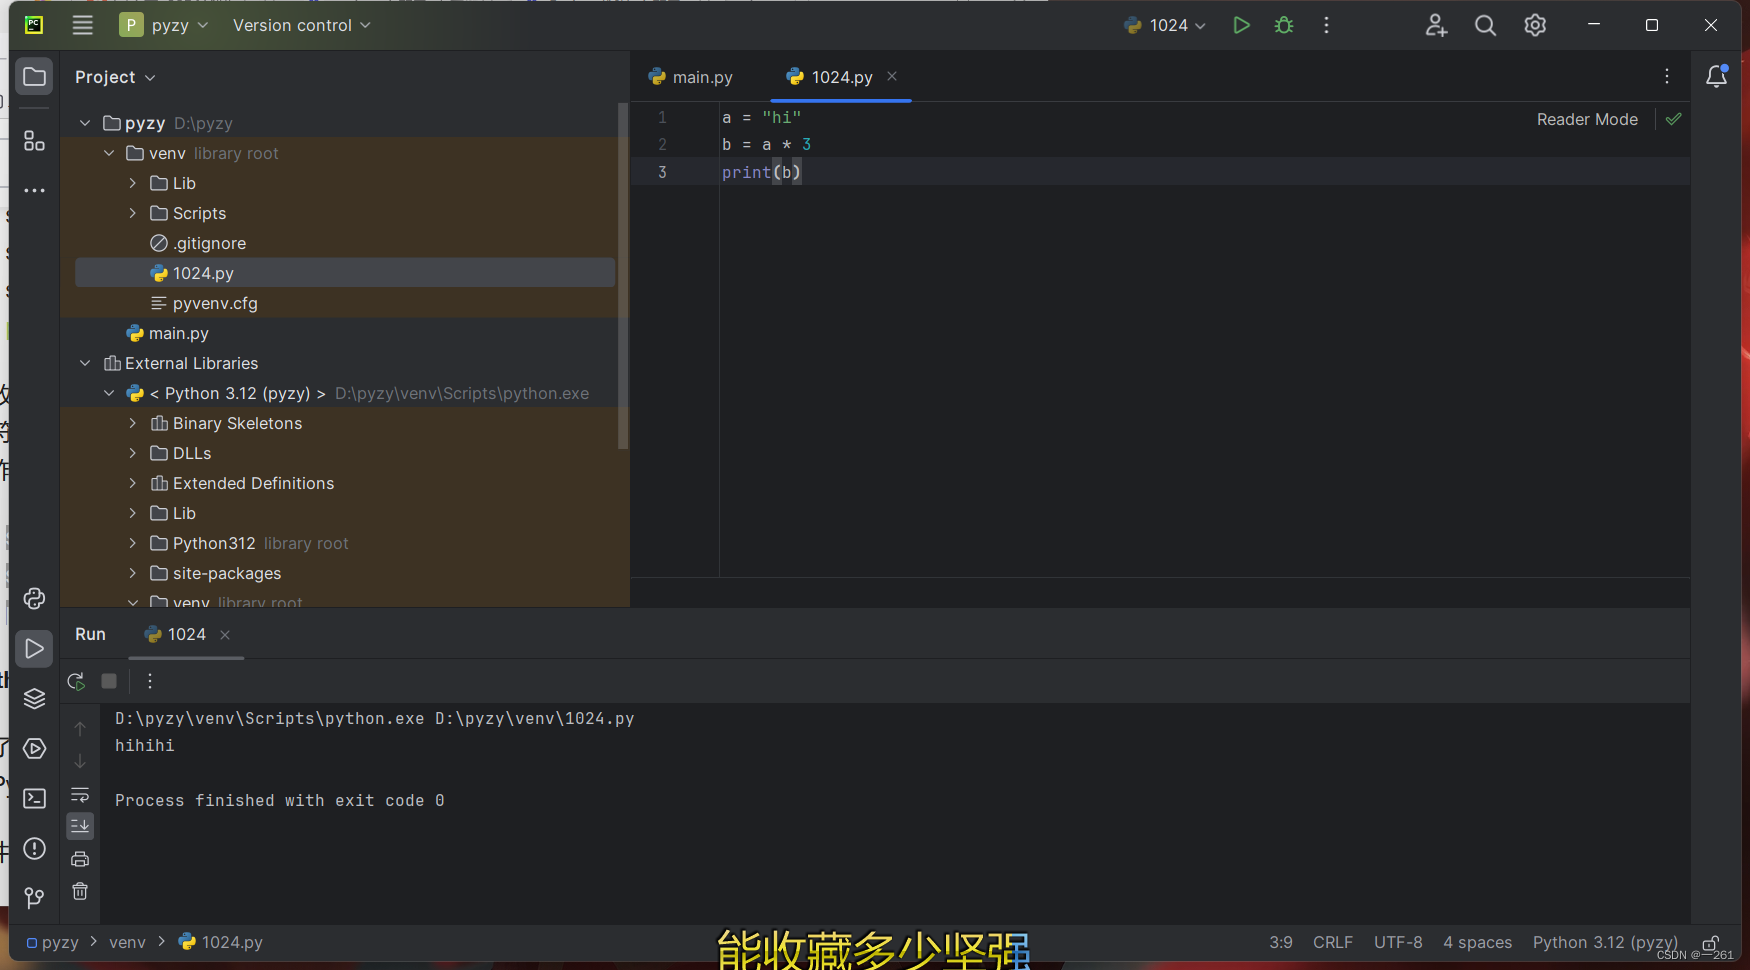
Task: Select the 1024.py file in Project tree
Action: pos(203,272)
